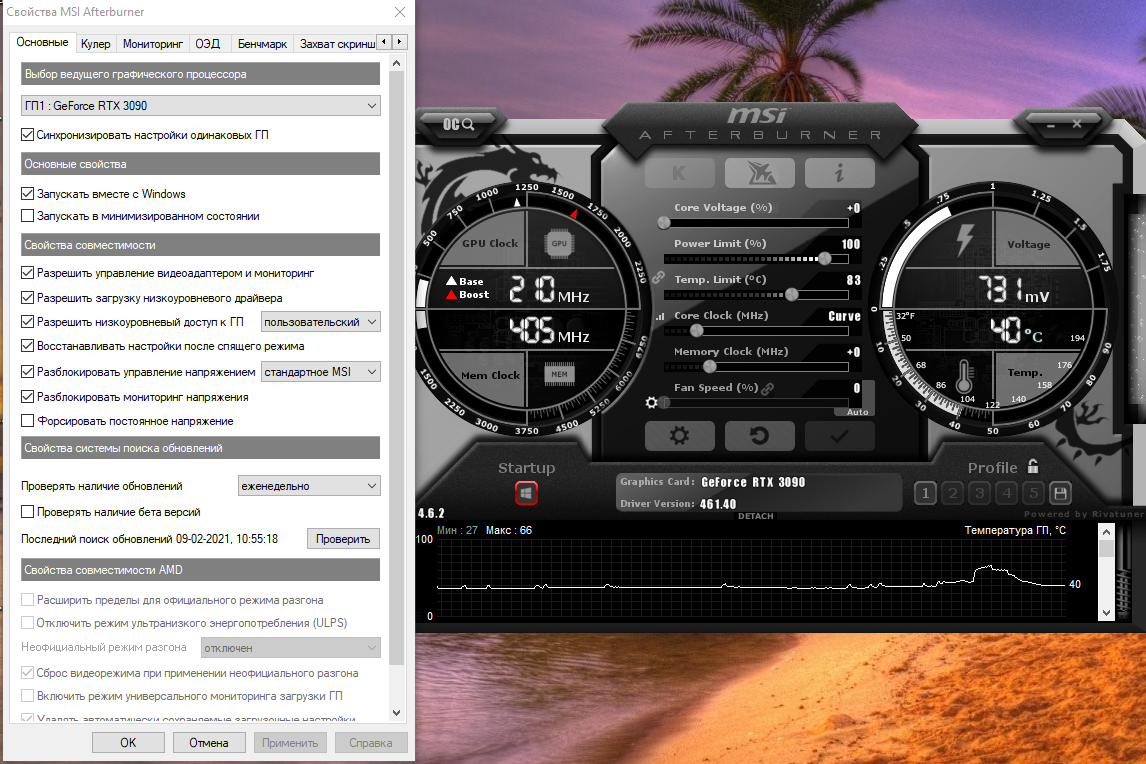Image resolution: width=1146 pixels, height=764 pixels.
Task: Select profile slot 1
Action: (925, 493)
